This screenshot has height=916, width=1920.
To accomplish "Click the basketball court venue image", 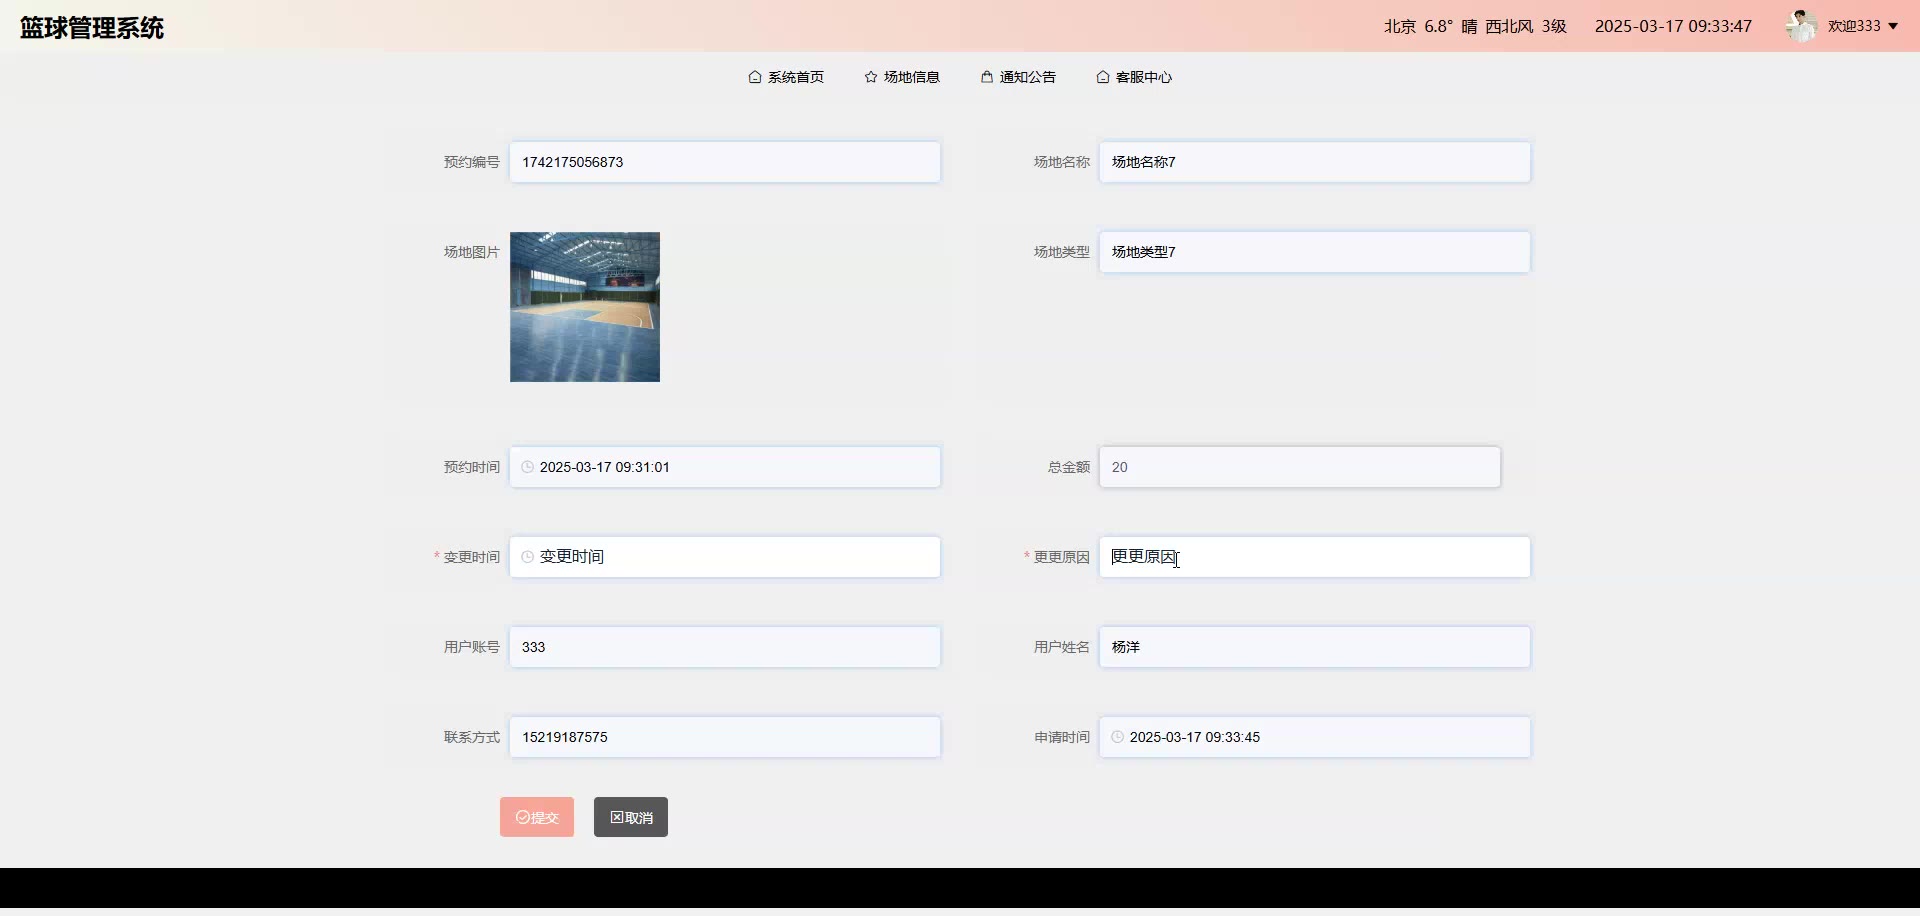I will point(585,307).
